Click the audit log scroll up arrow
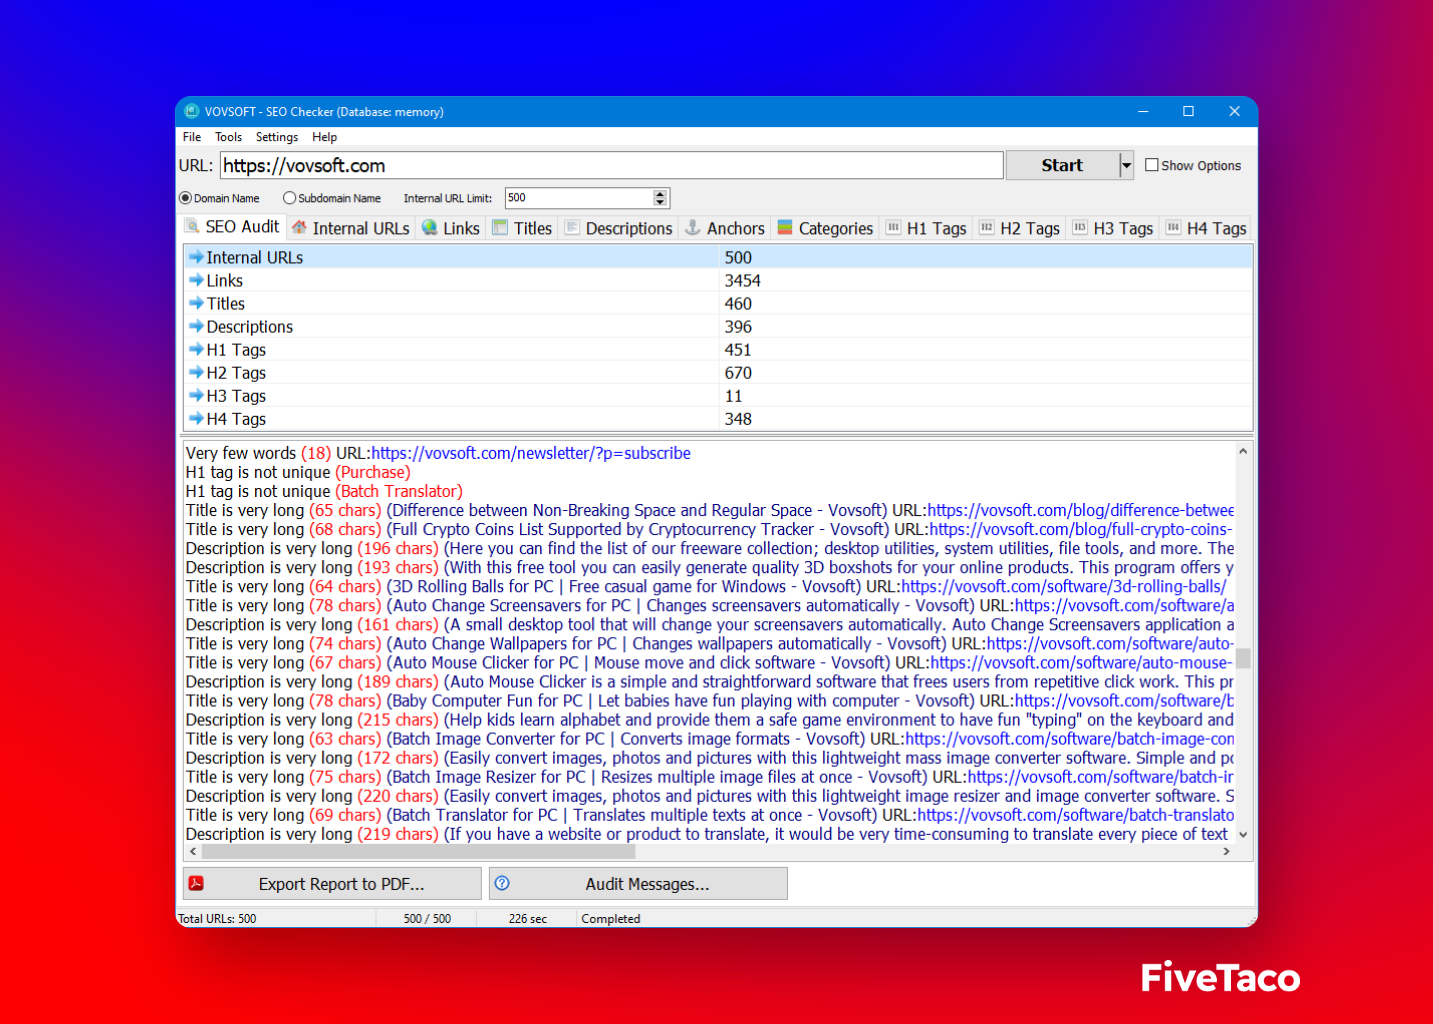 1243,451
